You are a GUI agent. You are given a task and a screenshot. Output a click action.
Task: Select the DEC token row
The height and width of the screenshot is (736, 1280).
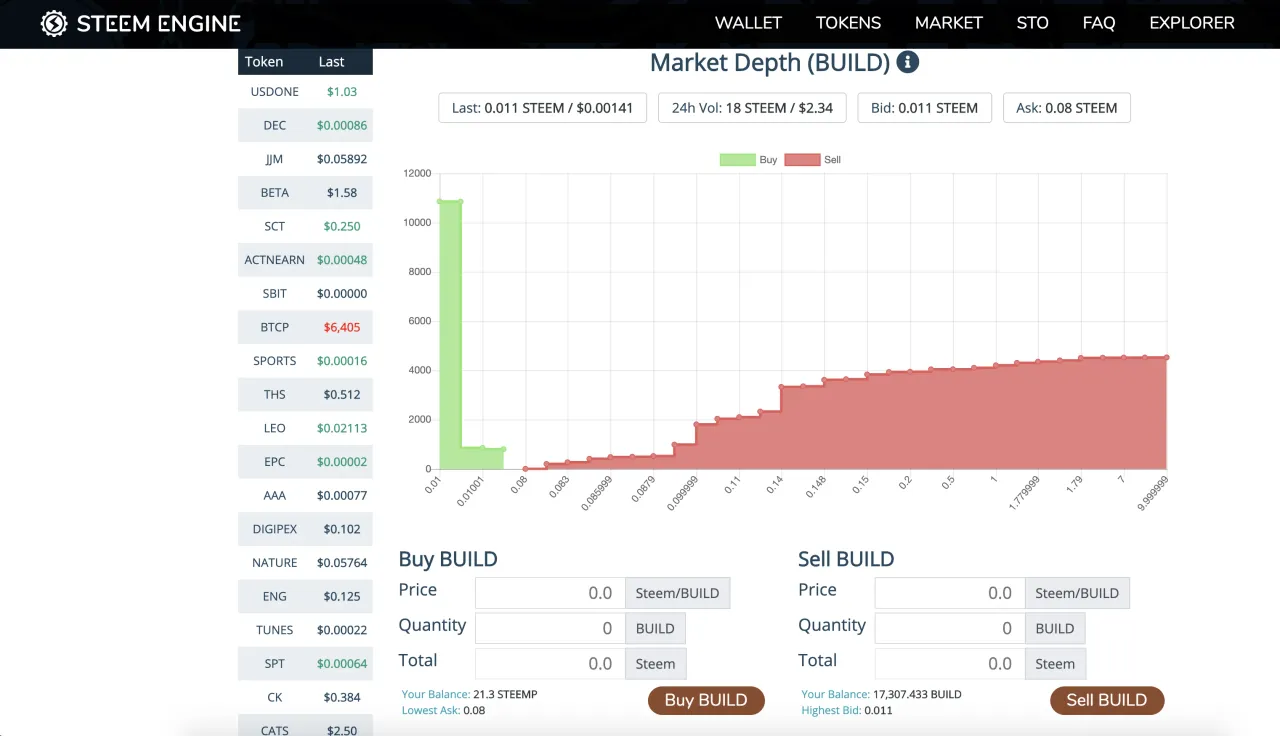click(x=305, y=125)
